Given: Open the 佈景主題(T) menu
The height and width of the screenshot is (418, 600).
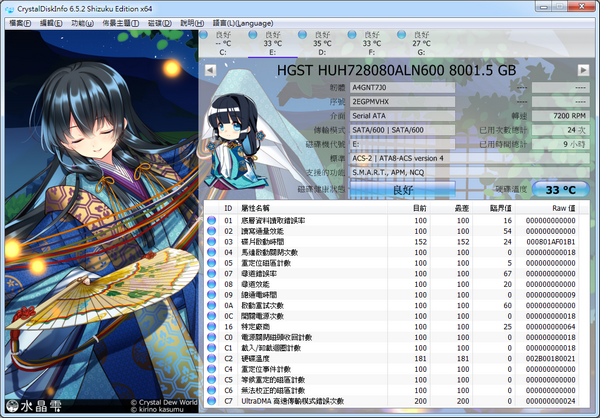Looking at the screenshot, I should coord(121,23).
